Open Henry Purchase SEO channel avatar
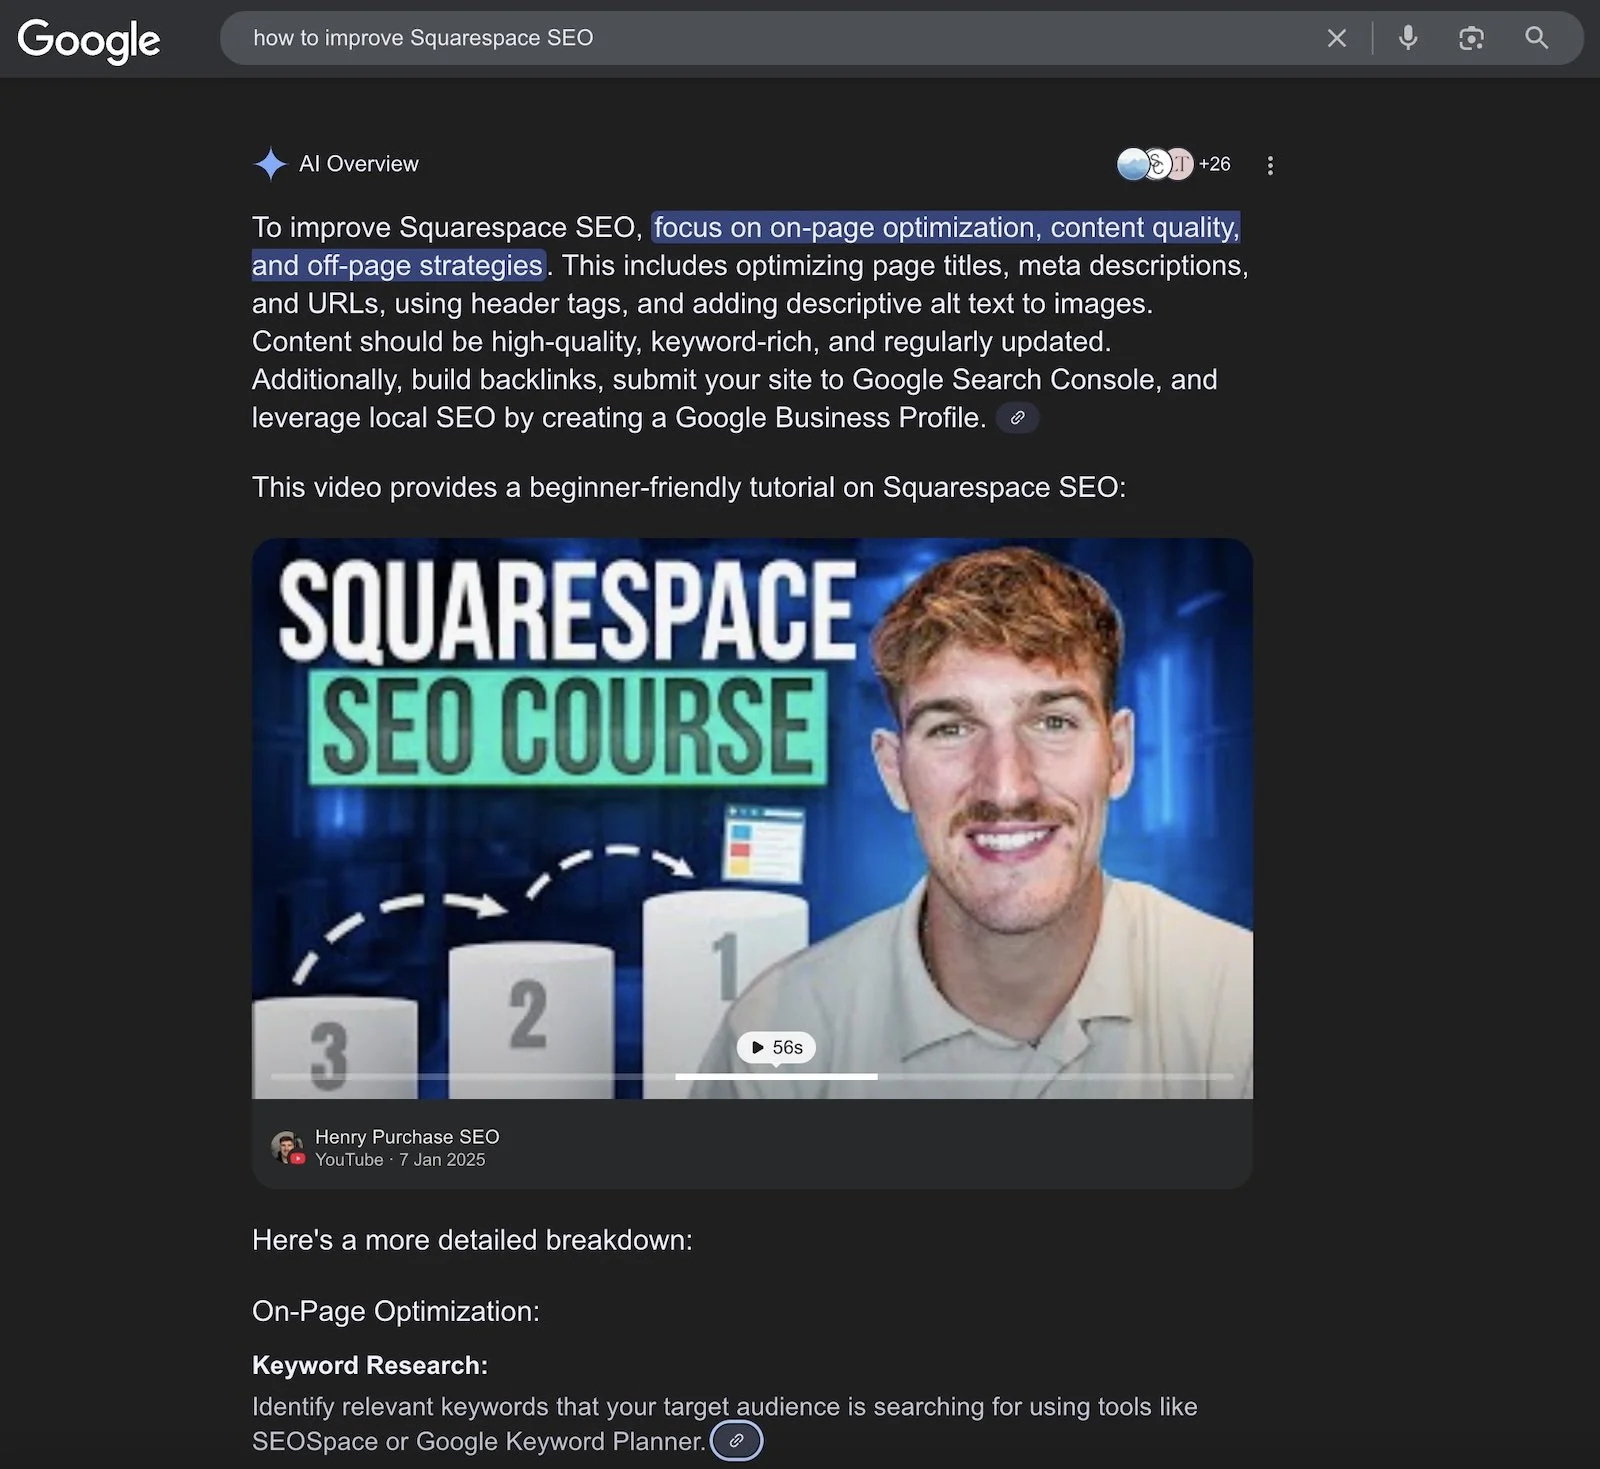This screenshot has width=1600, height=1469. pyautogui.click(x=287, y=1147)
